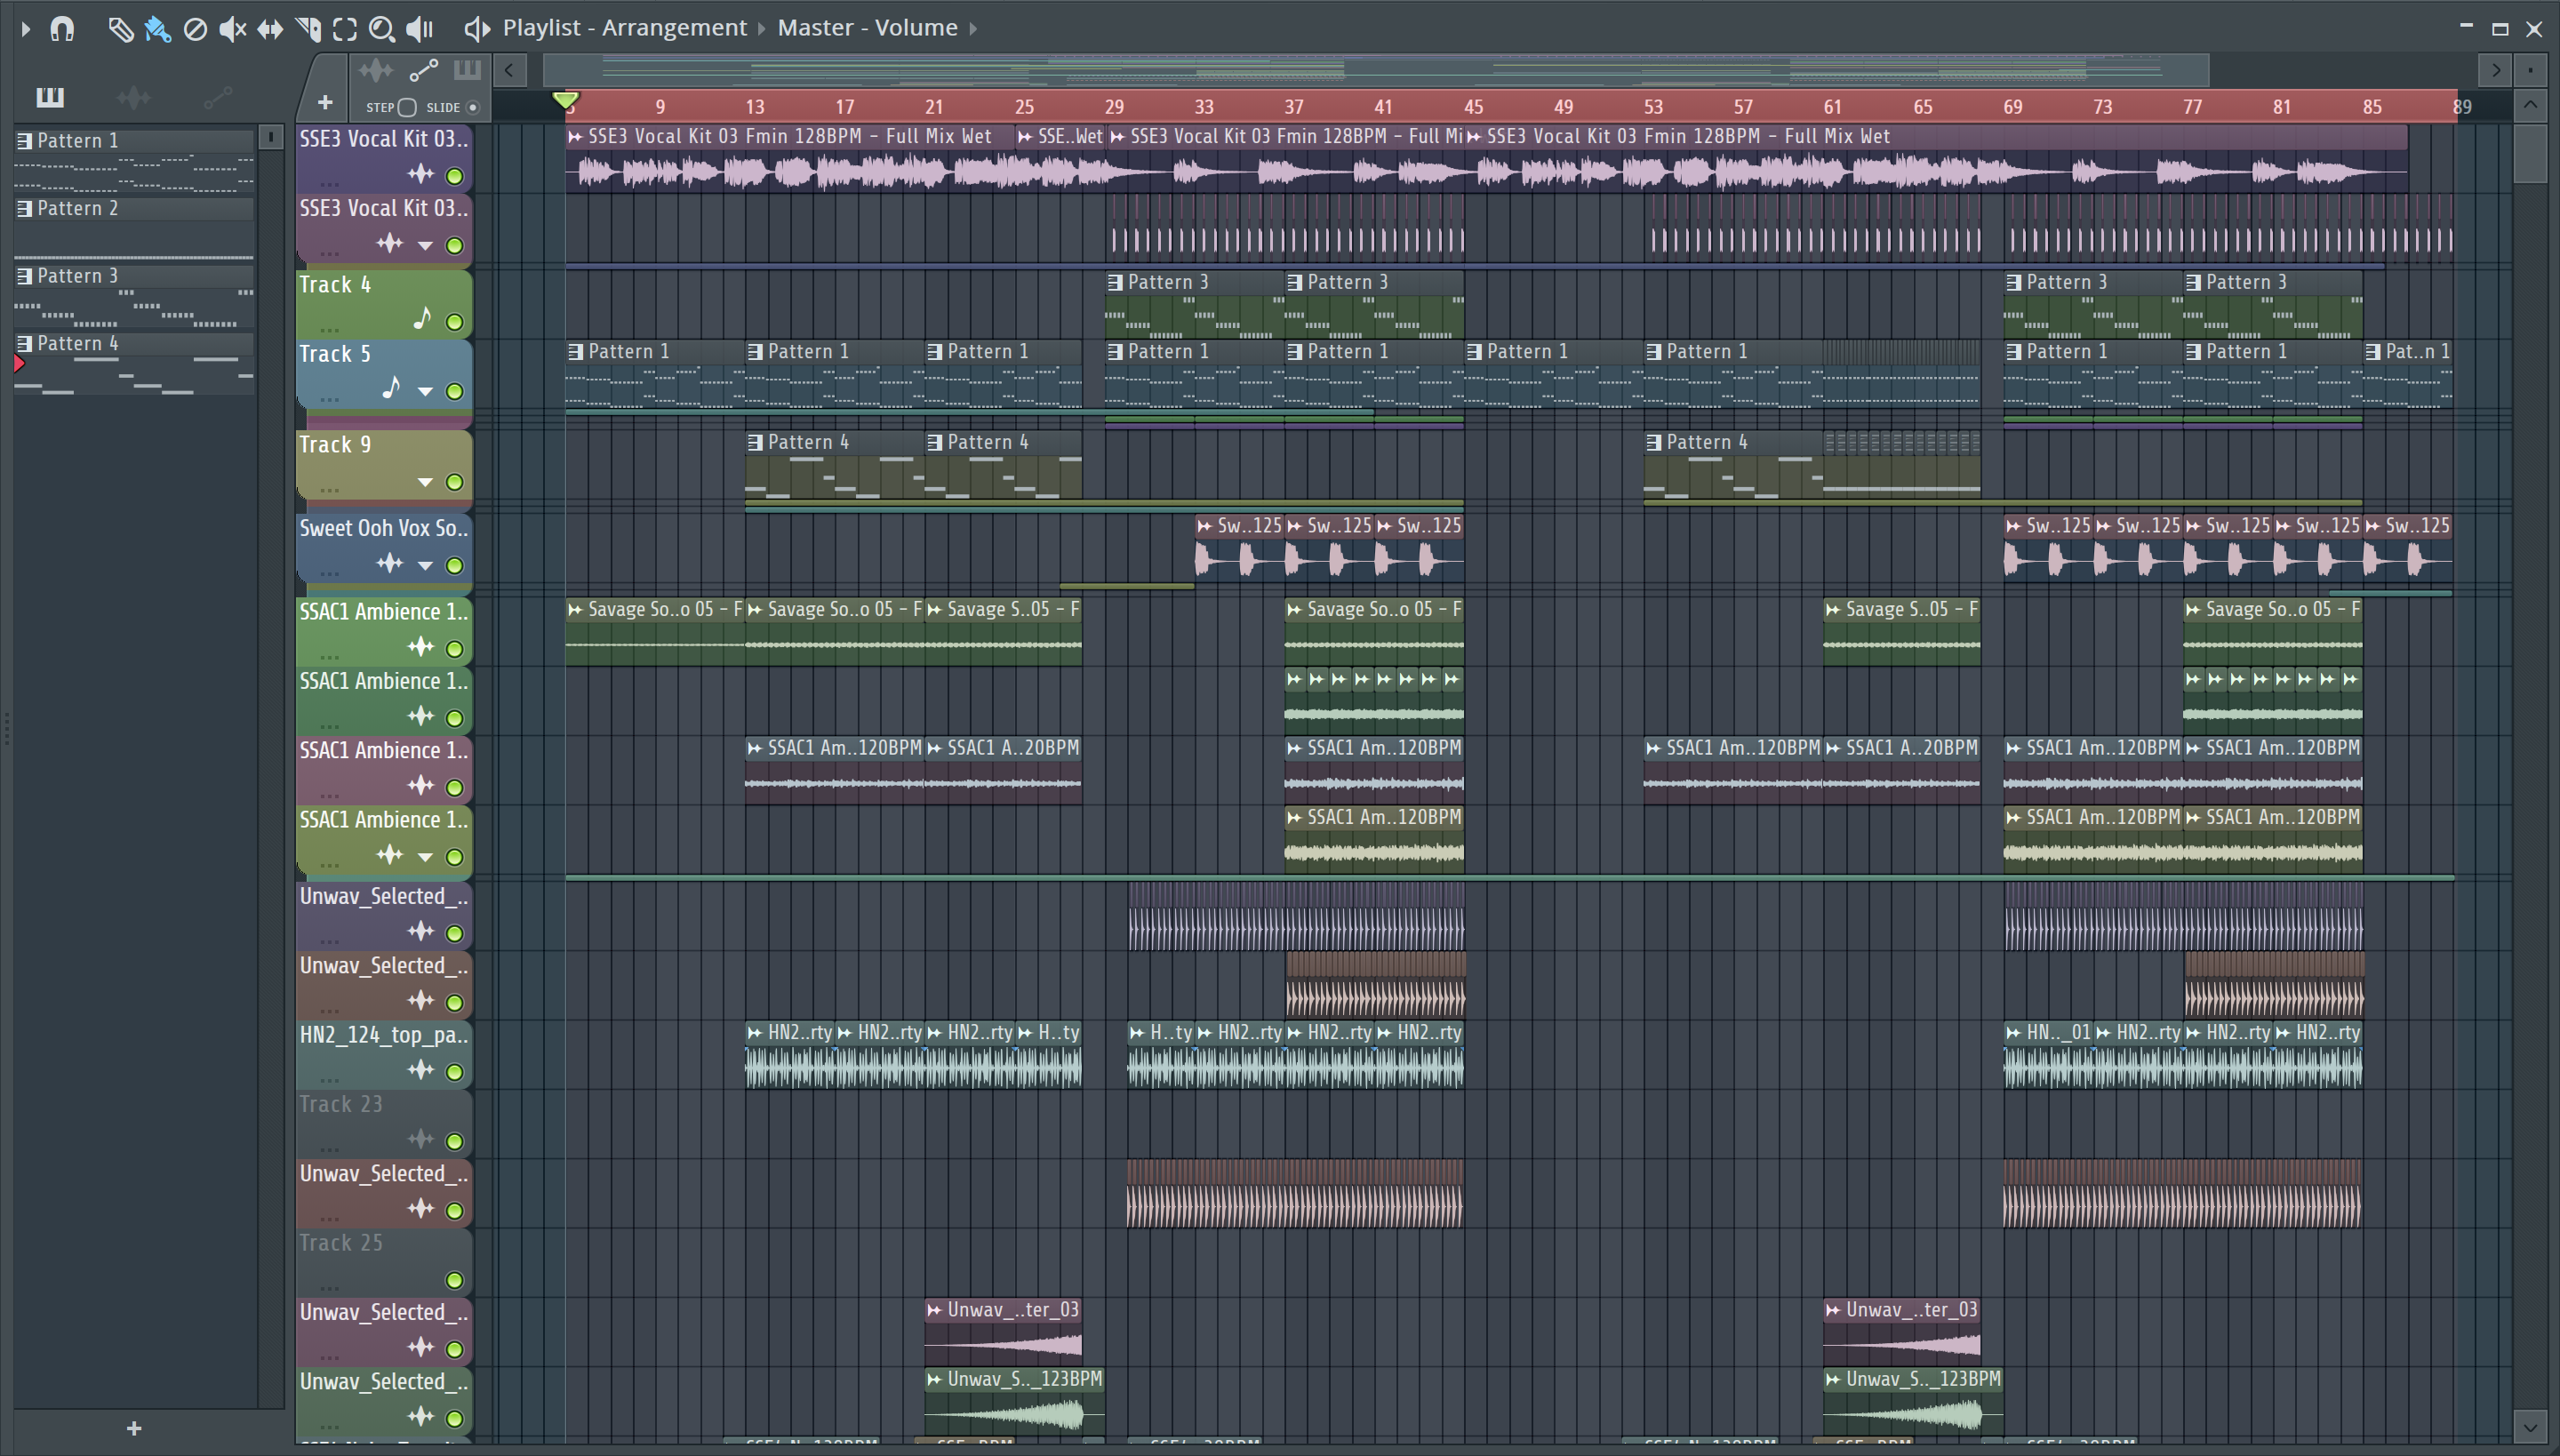Click the note icon on Track 5
Screen dimensions: 2560x1456
tap(391, 388)
